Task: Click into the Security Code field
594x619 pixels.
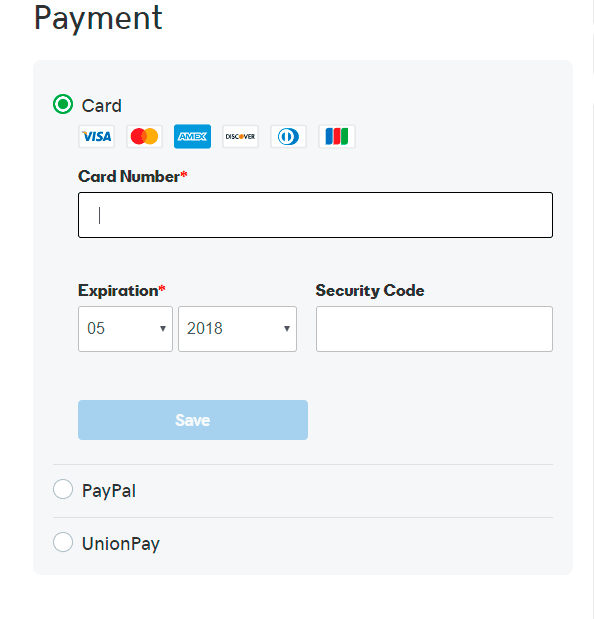Action: point(435,329)
